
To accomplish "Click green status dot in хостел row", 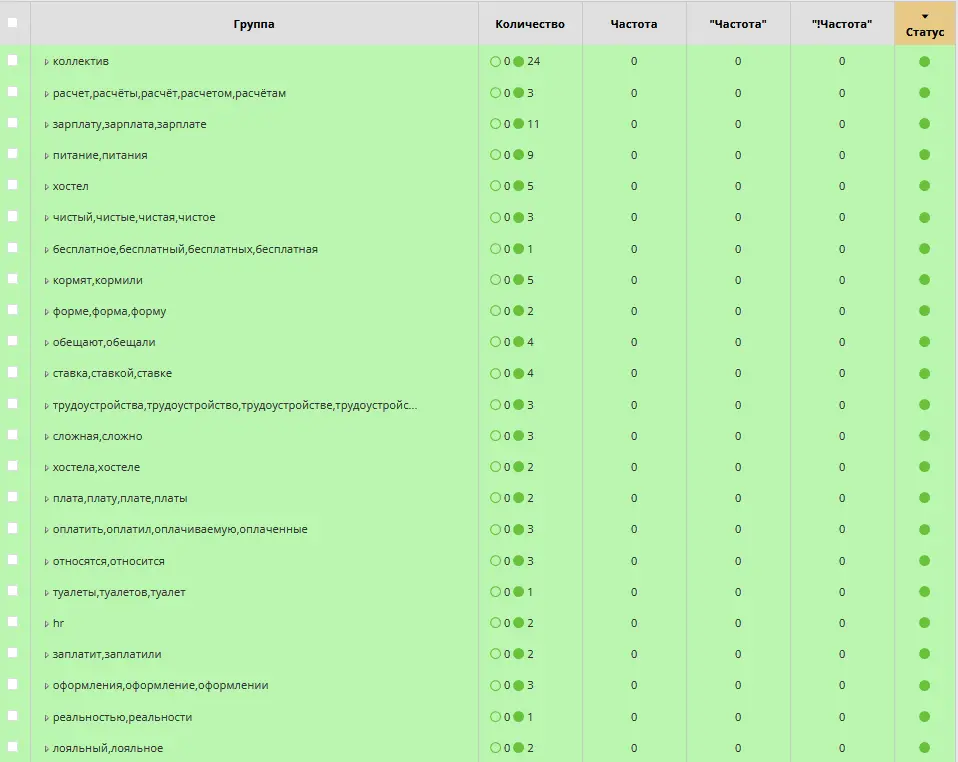I will [924, 186].
